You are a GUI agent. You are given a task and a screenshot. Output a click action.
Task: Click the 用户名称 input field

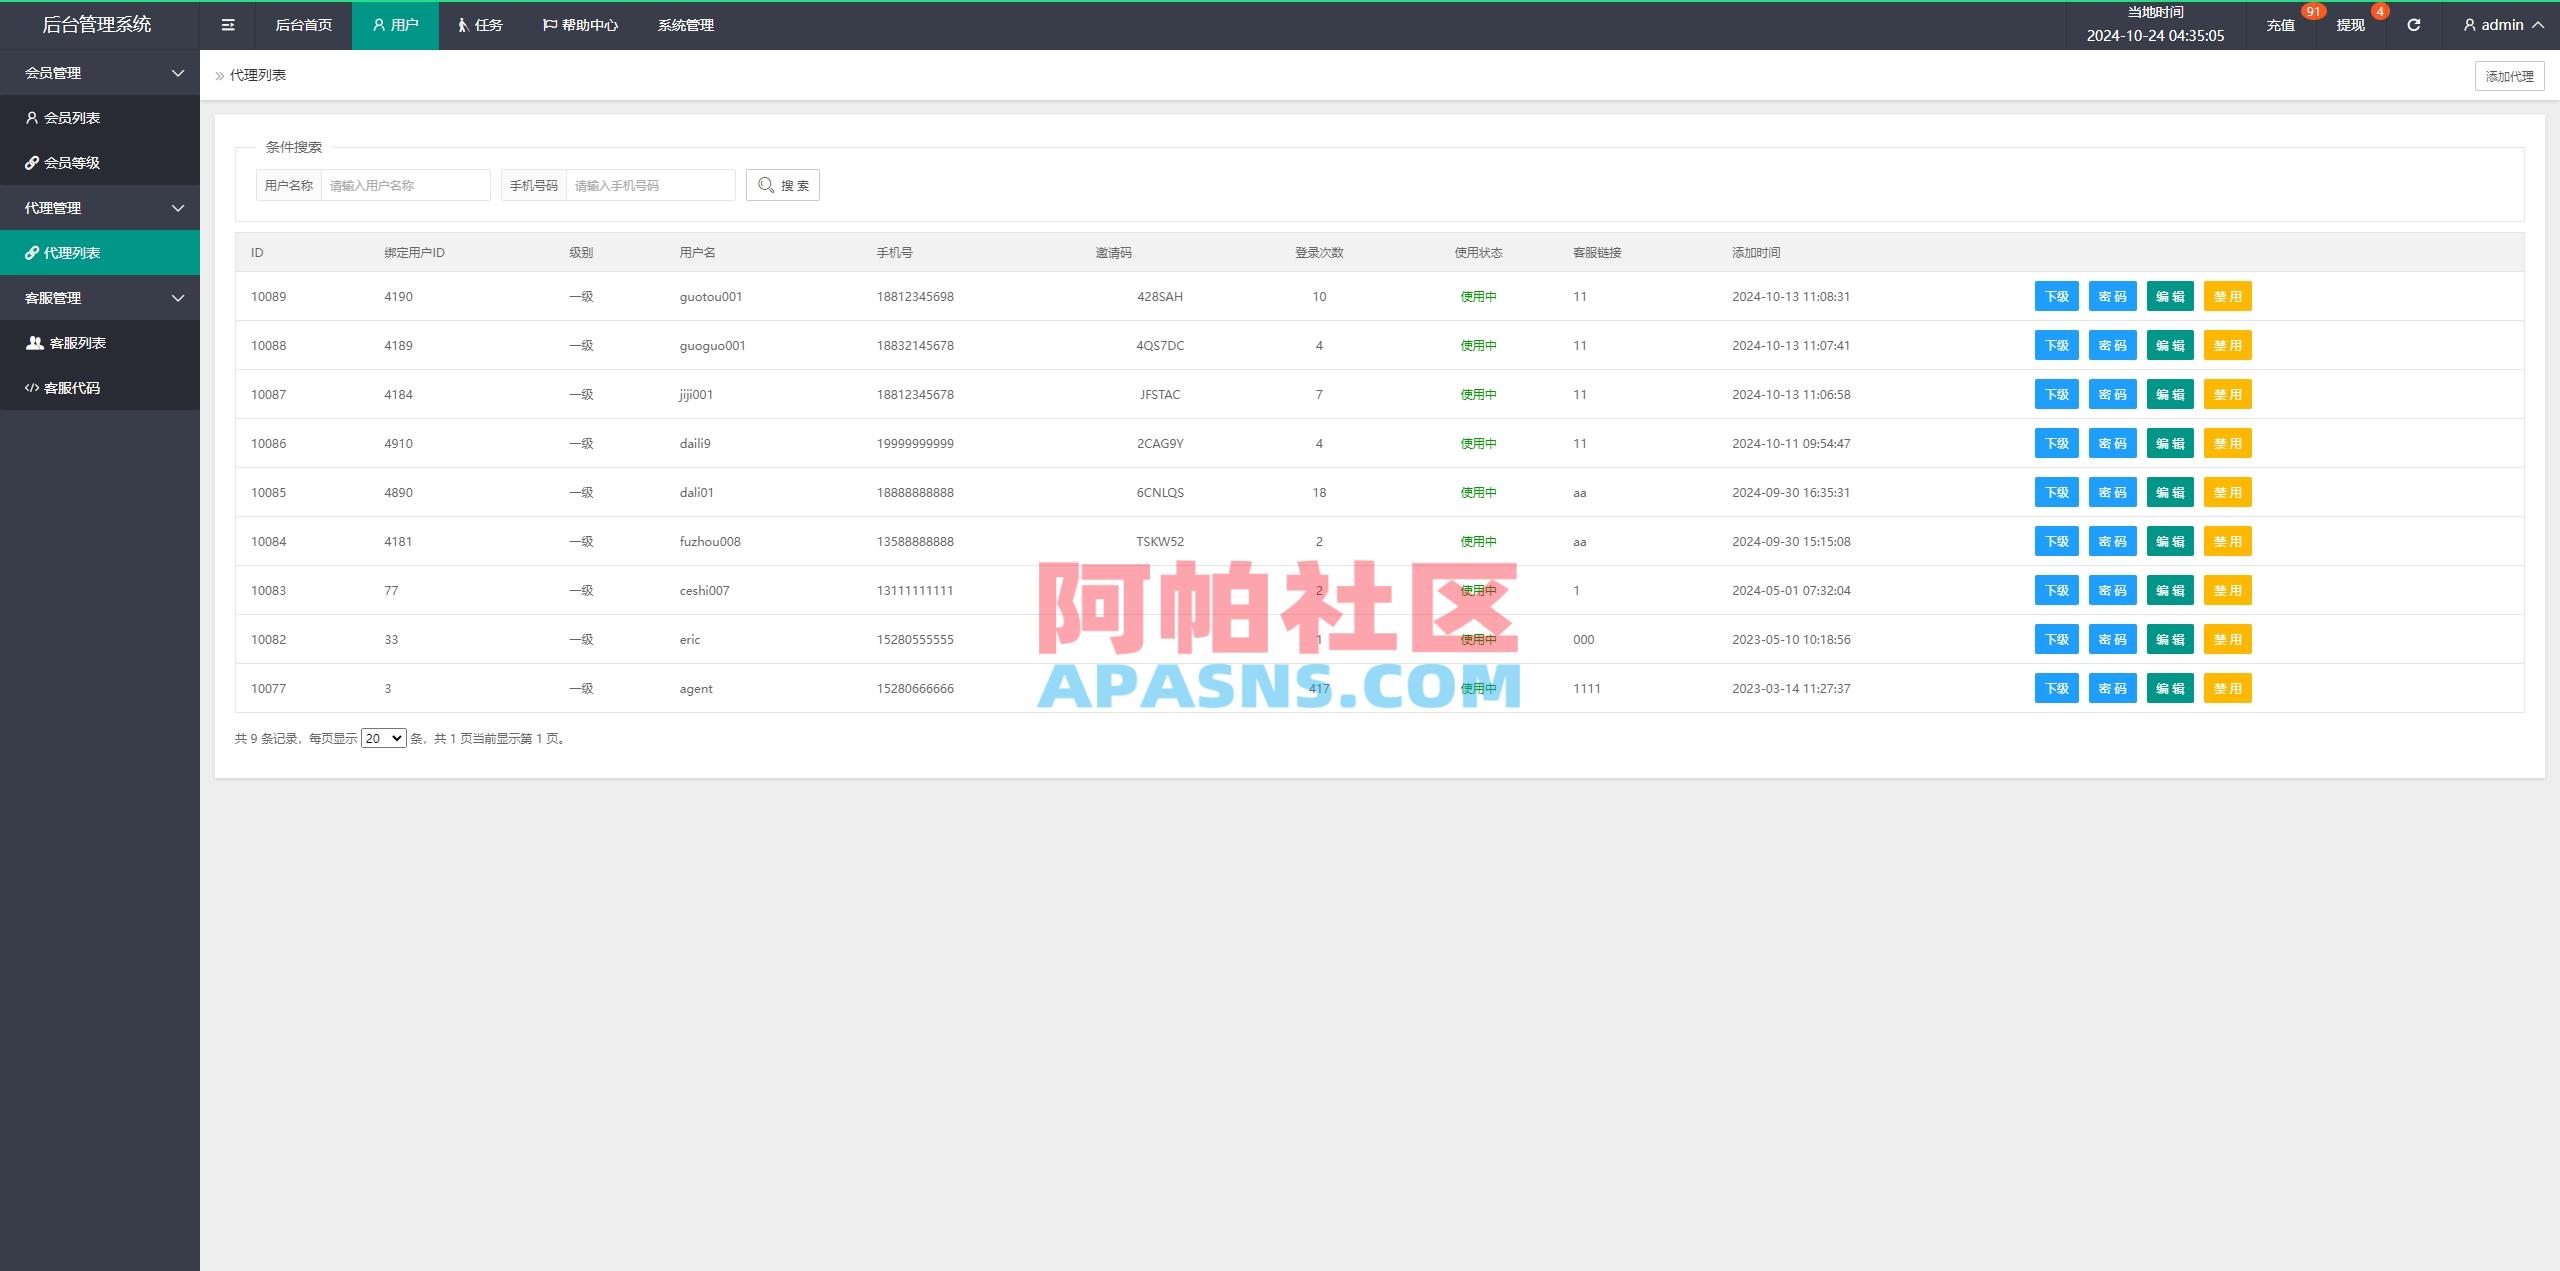405,184
